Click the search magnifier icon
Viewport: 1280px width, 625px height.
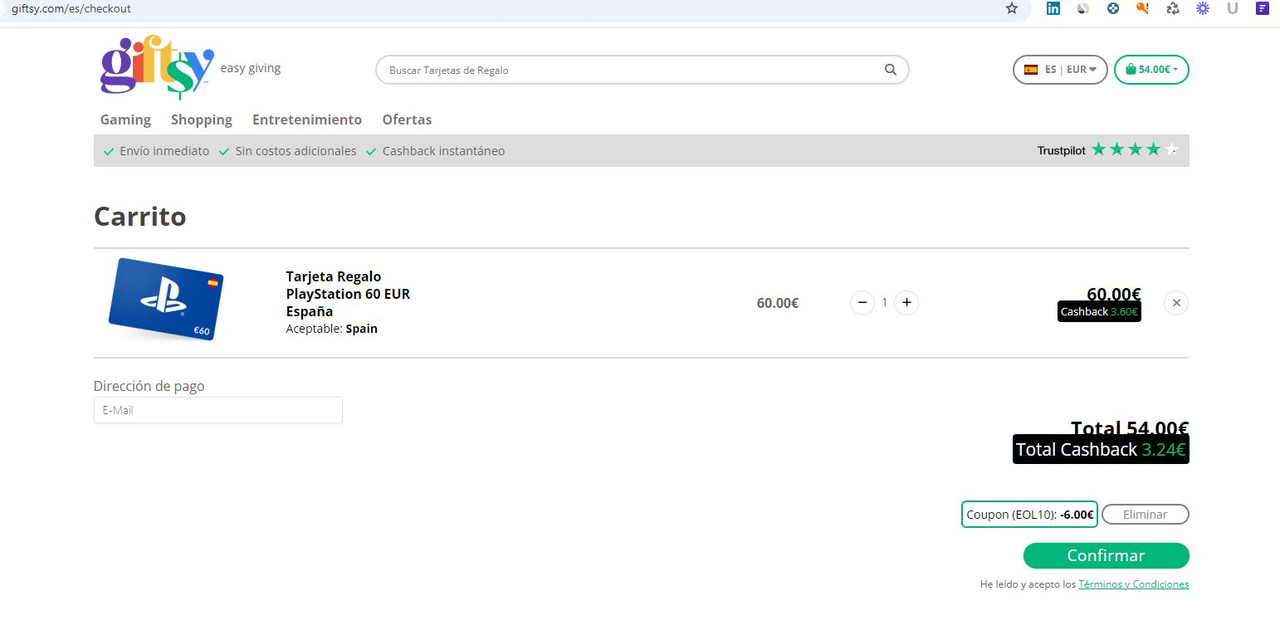point(890,70)
